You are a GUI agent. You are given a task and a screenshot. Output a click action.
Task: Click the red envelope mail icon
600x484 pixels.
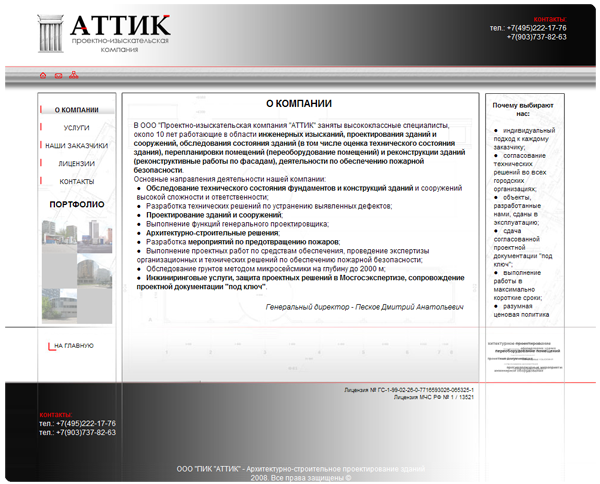58,76
